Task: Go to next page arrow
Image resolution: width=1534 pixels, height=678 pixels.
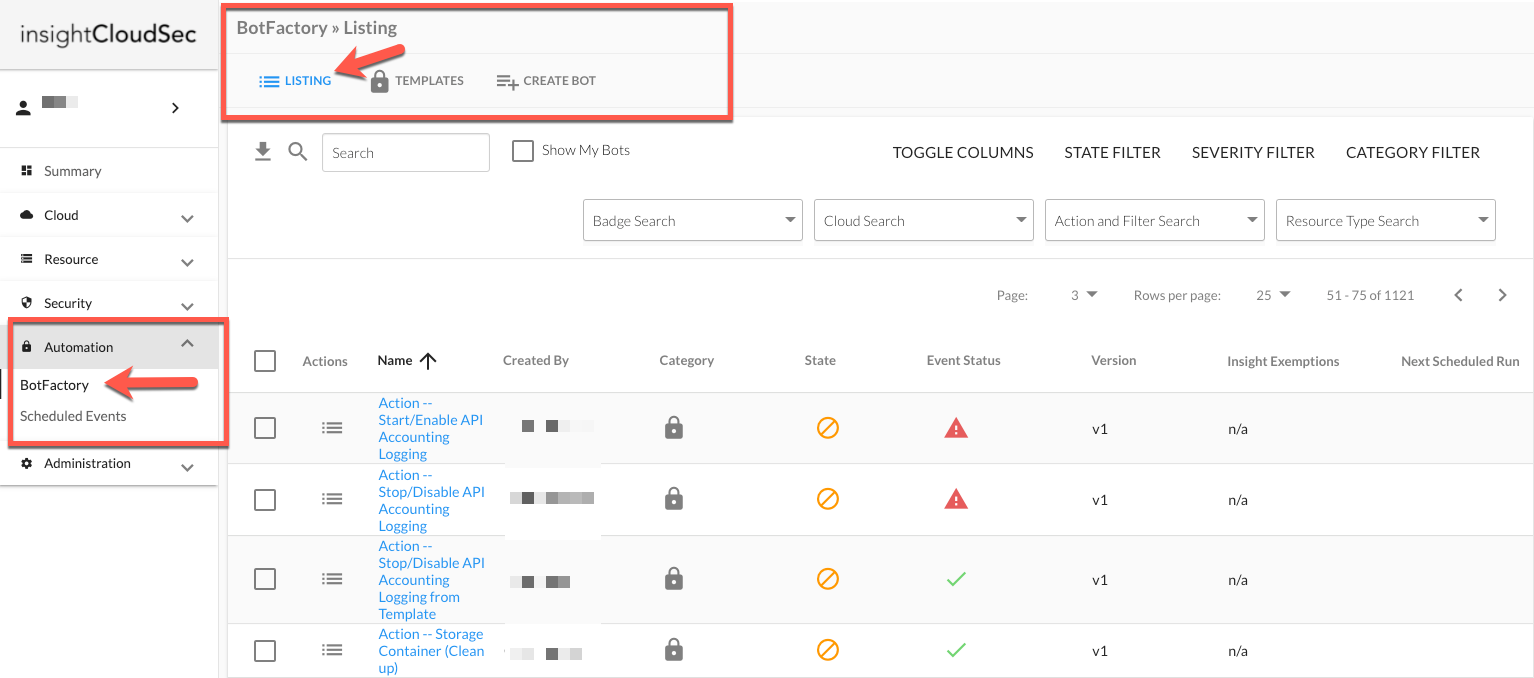Action: (x=1502, y=295)
